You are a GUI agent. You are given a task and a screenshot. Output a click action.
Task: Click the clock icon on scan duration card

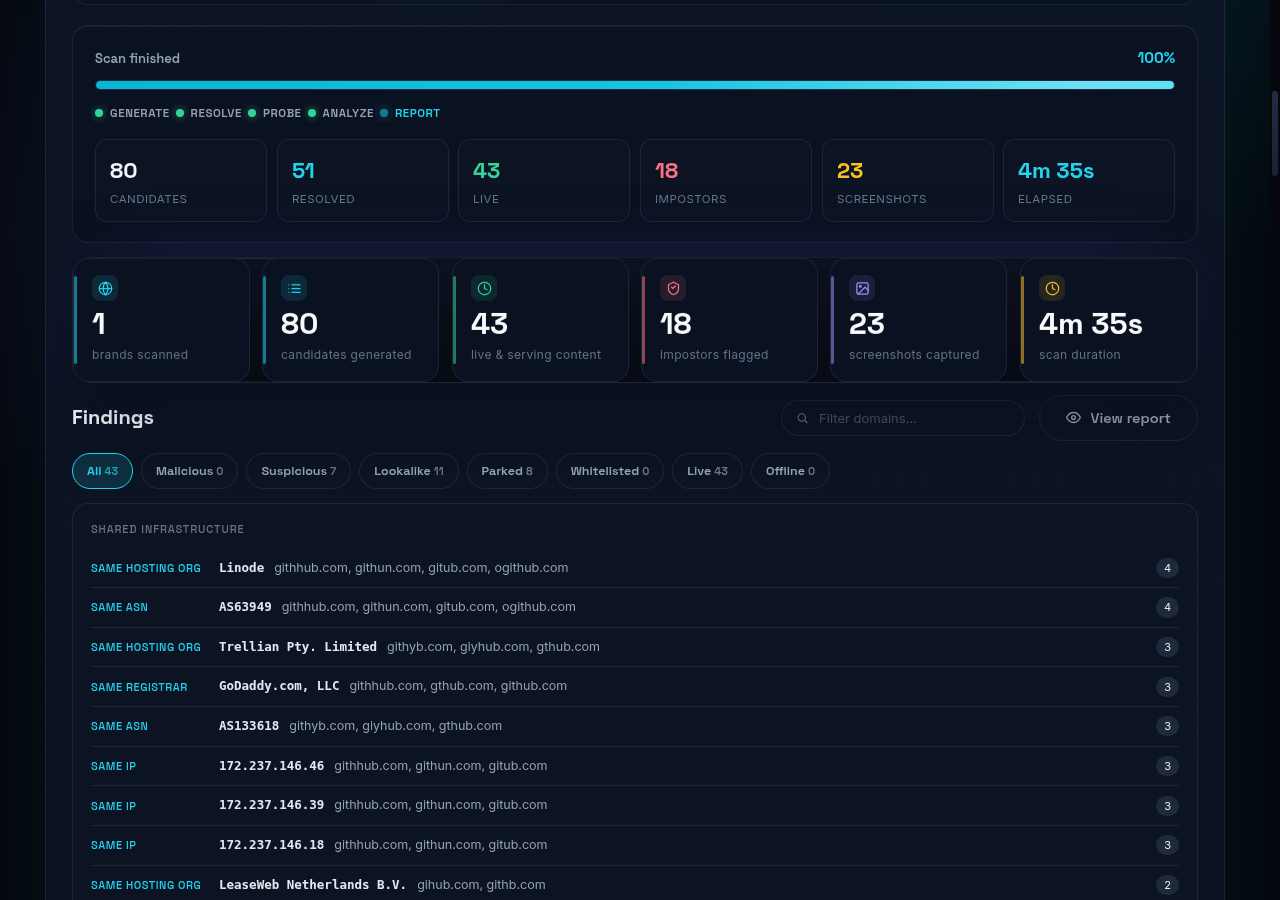pyautogui.click(x=1052, y=288)
